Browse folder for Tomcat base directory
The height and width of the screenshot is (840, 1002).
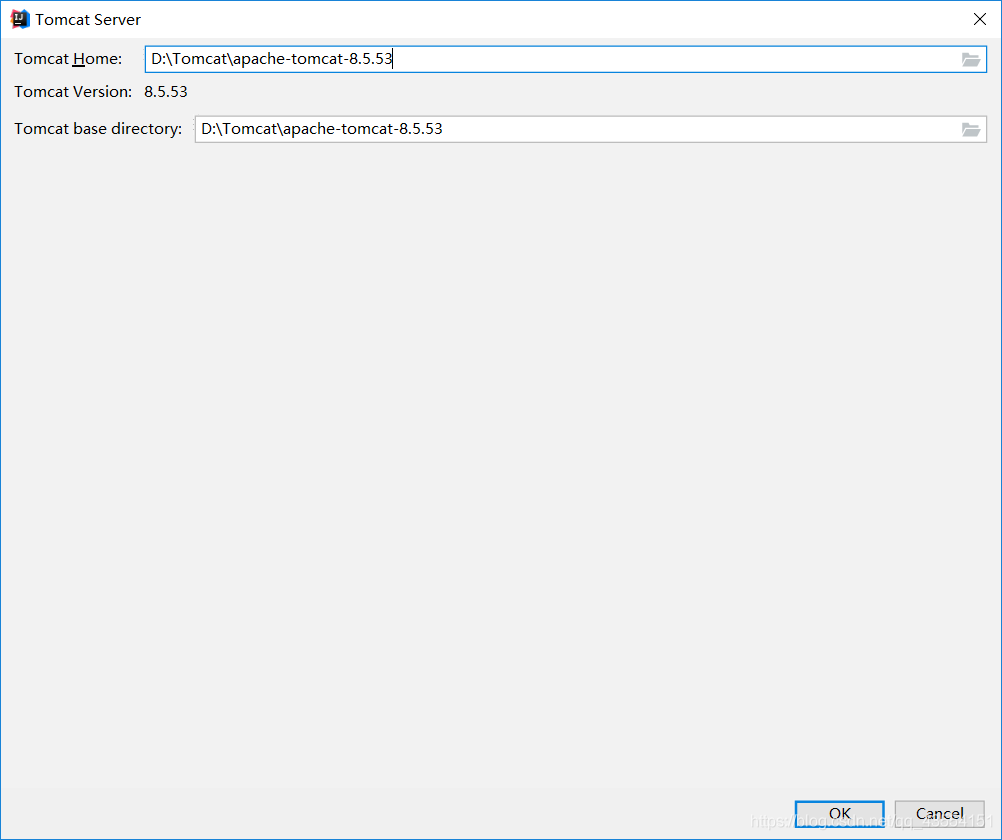pos(971,130)
